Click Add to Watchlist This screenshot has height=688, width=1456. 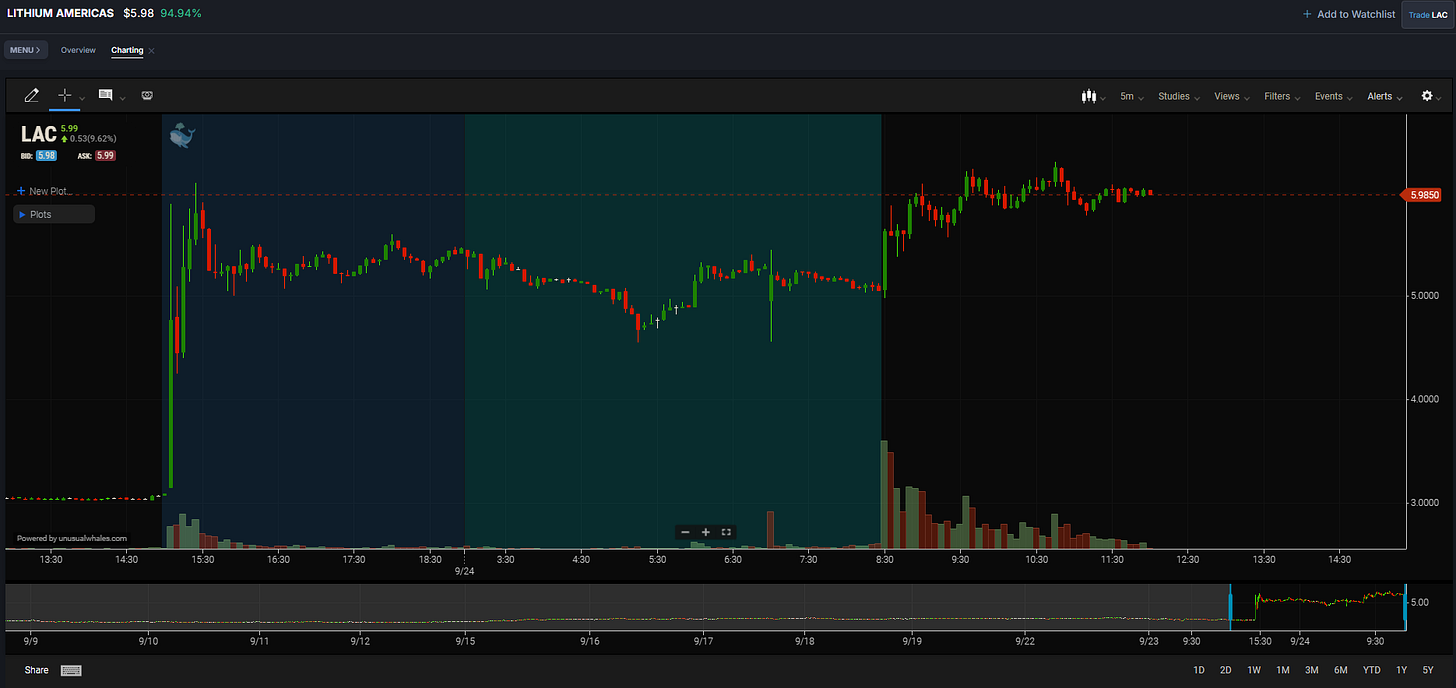[x=1349, y=14]
